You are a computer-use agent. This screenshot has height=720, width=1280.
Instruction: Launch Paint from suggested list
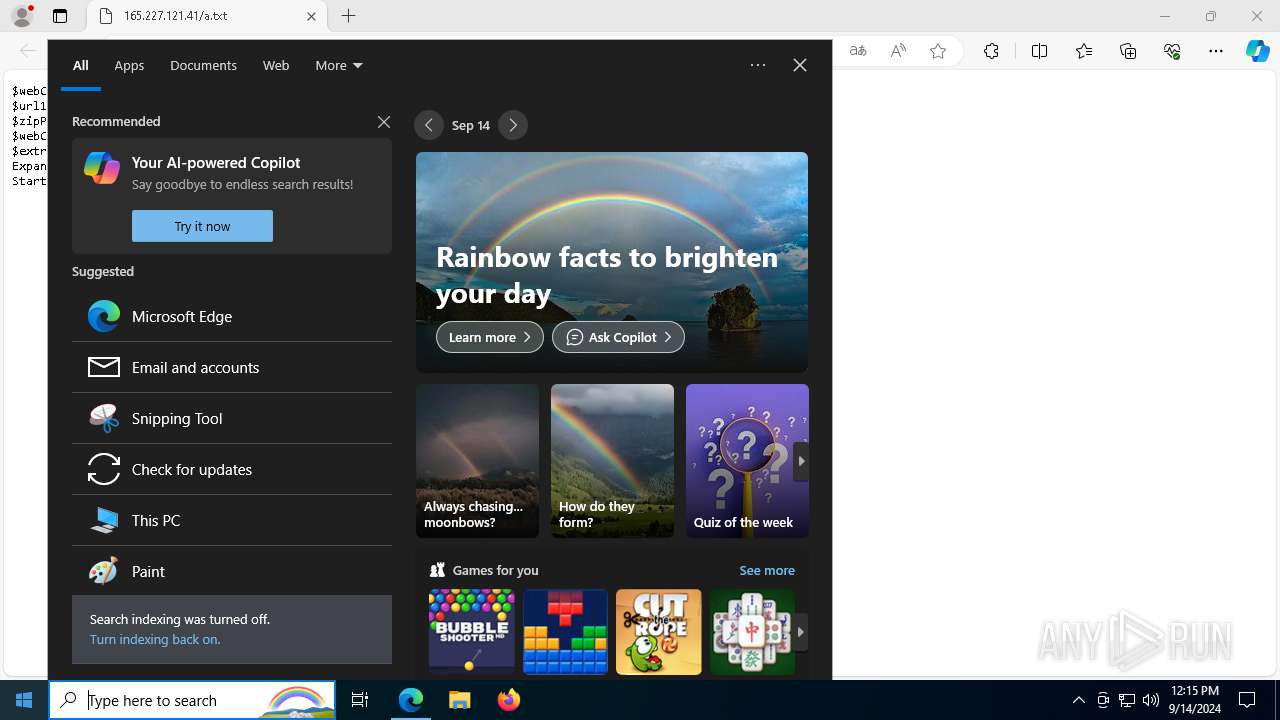pyautogui.click(x=232, y=571)
